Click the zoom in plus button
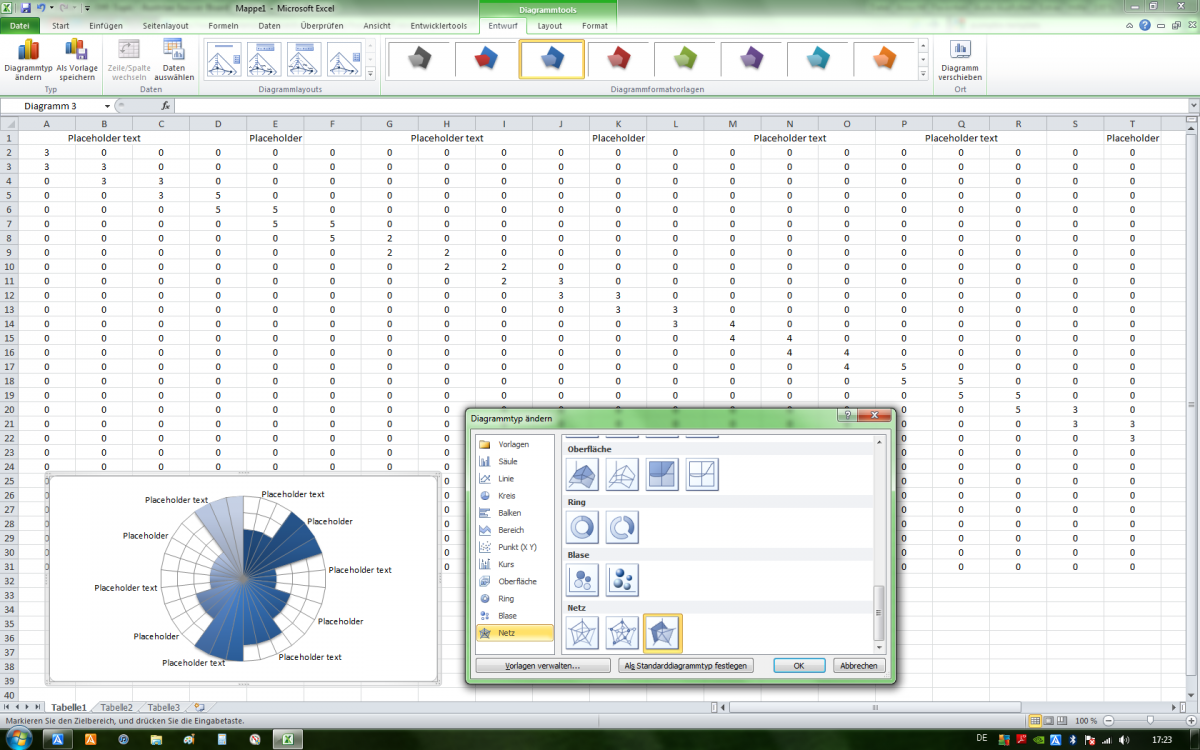This screenshot has height=750, width=1200. click(x=1193, y=720)
